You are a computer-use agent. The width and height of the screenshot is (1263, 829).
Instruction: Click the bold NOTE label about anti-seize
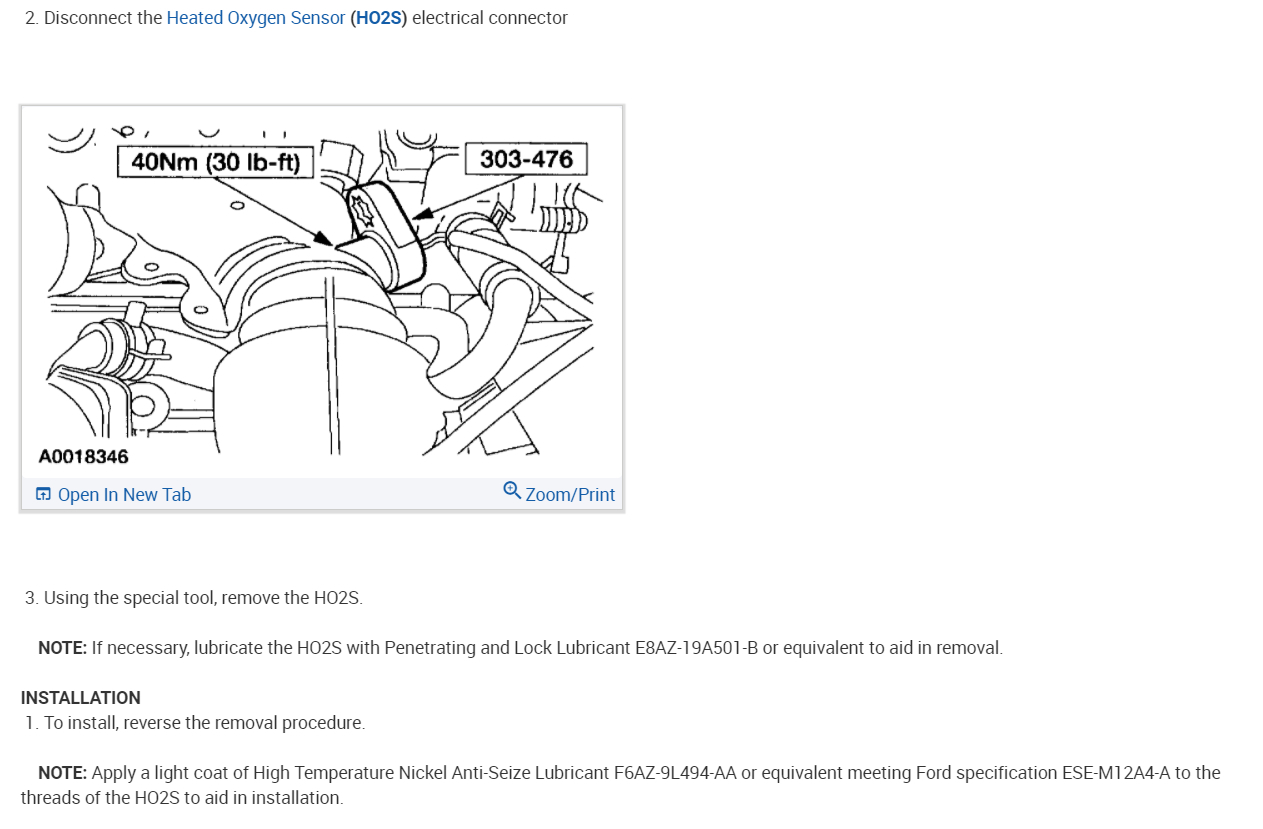pos(63,773)
